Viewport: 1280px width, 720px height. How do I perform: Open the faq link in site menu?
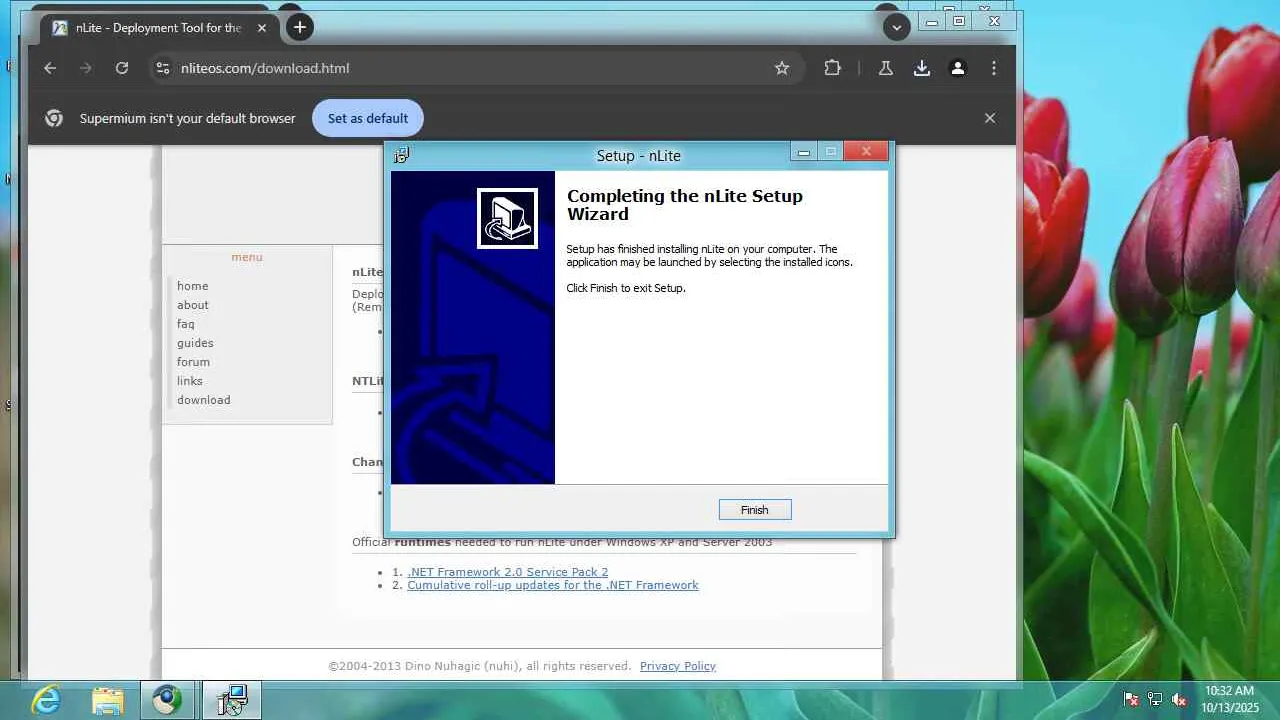click(x=186, y=324)
